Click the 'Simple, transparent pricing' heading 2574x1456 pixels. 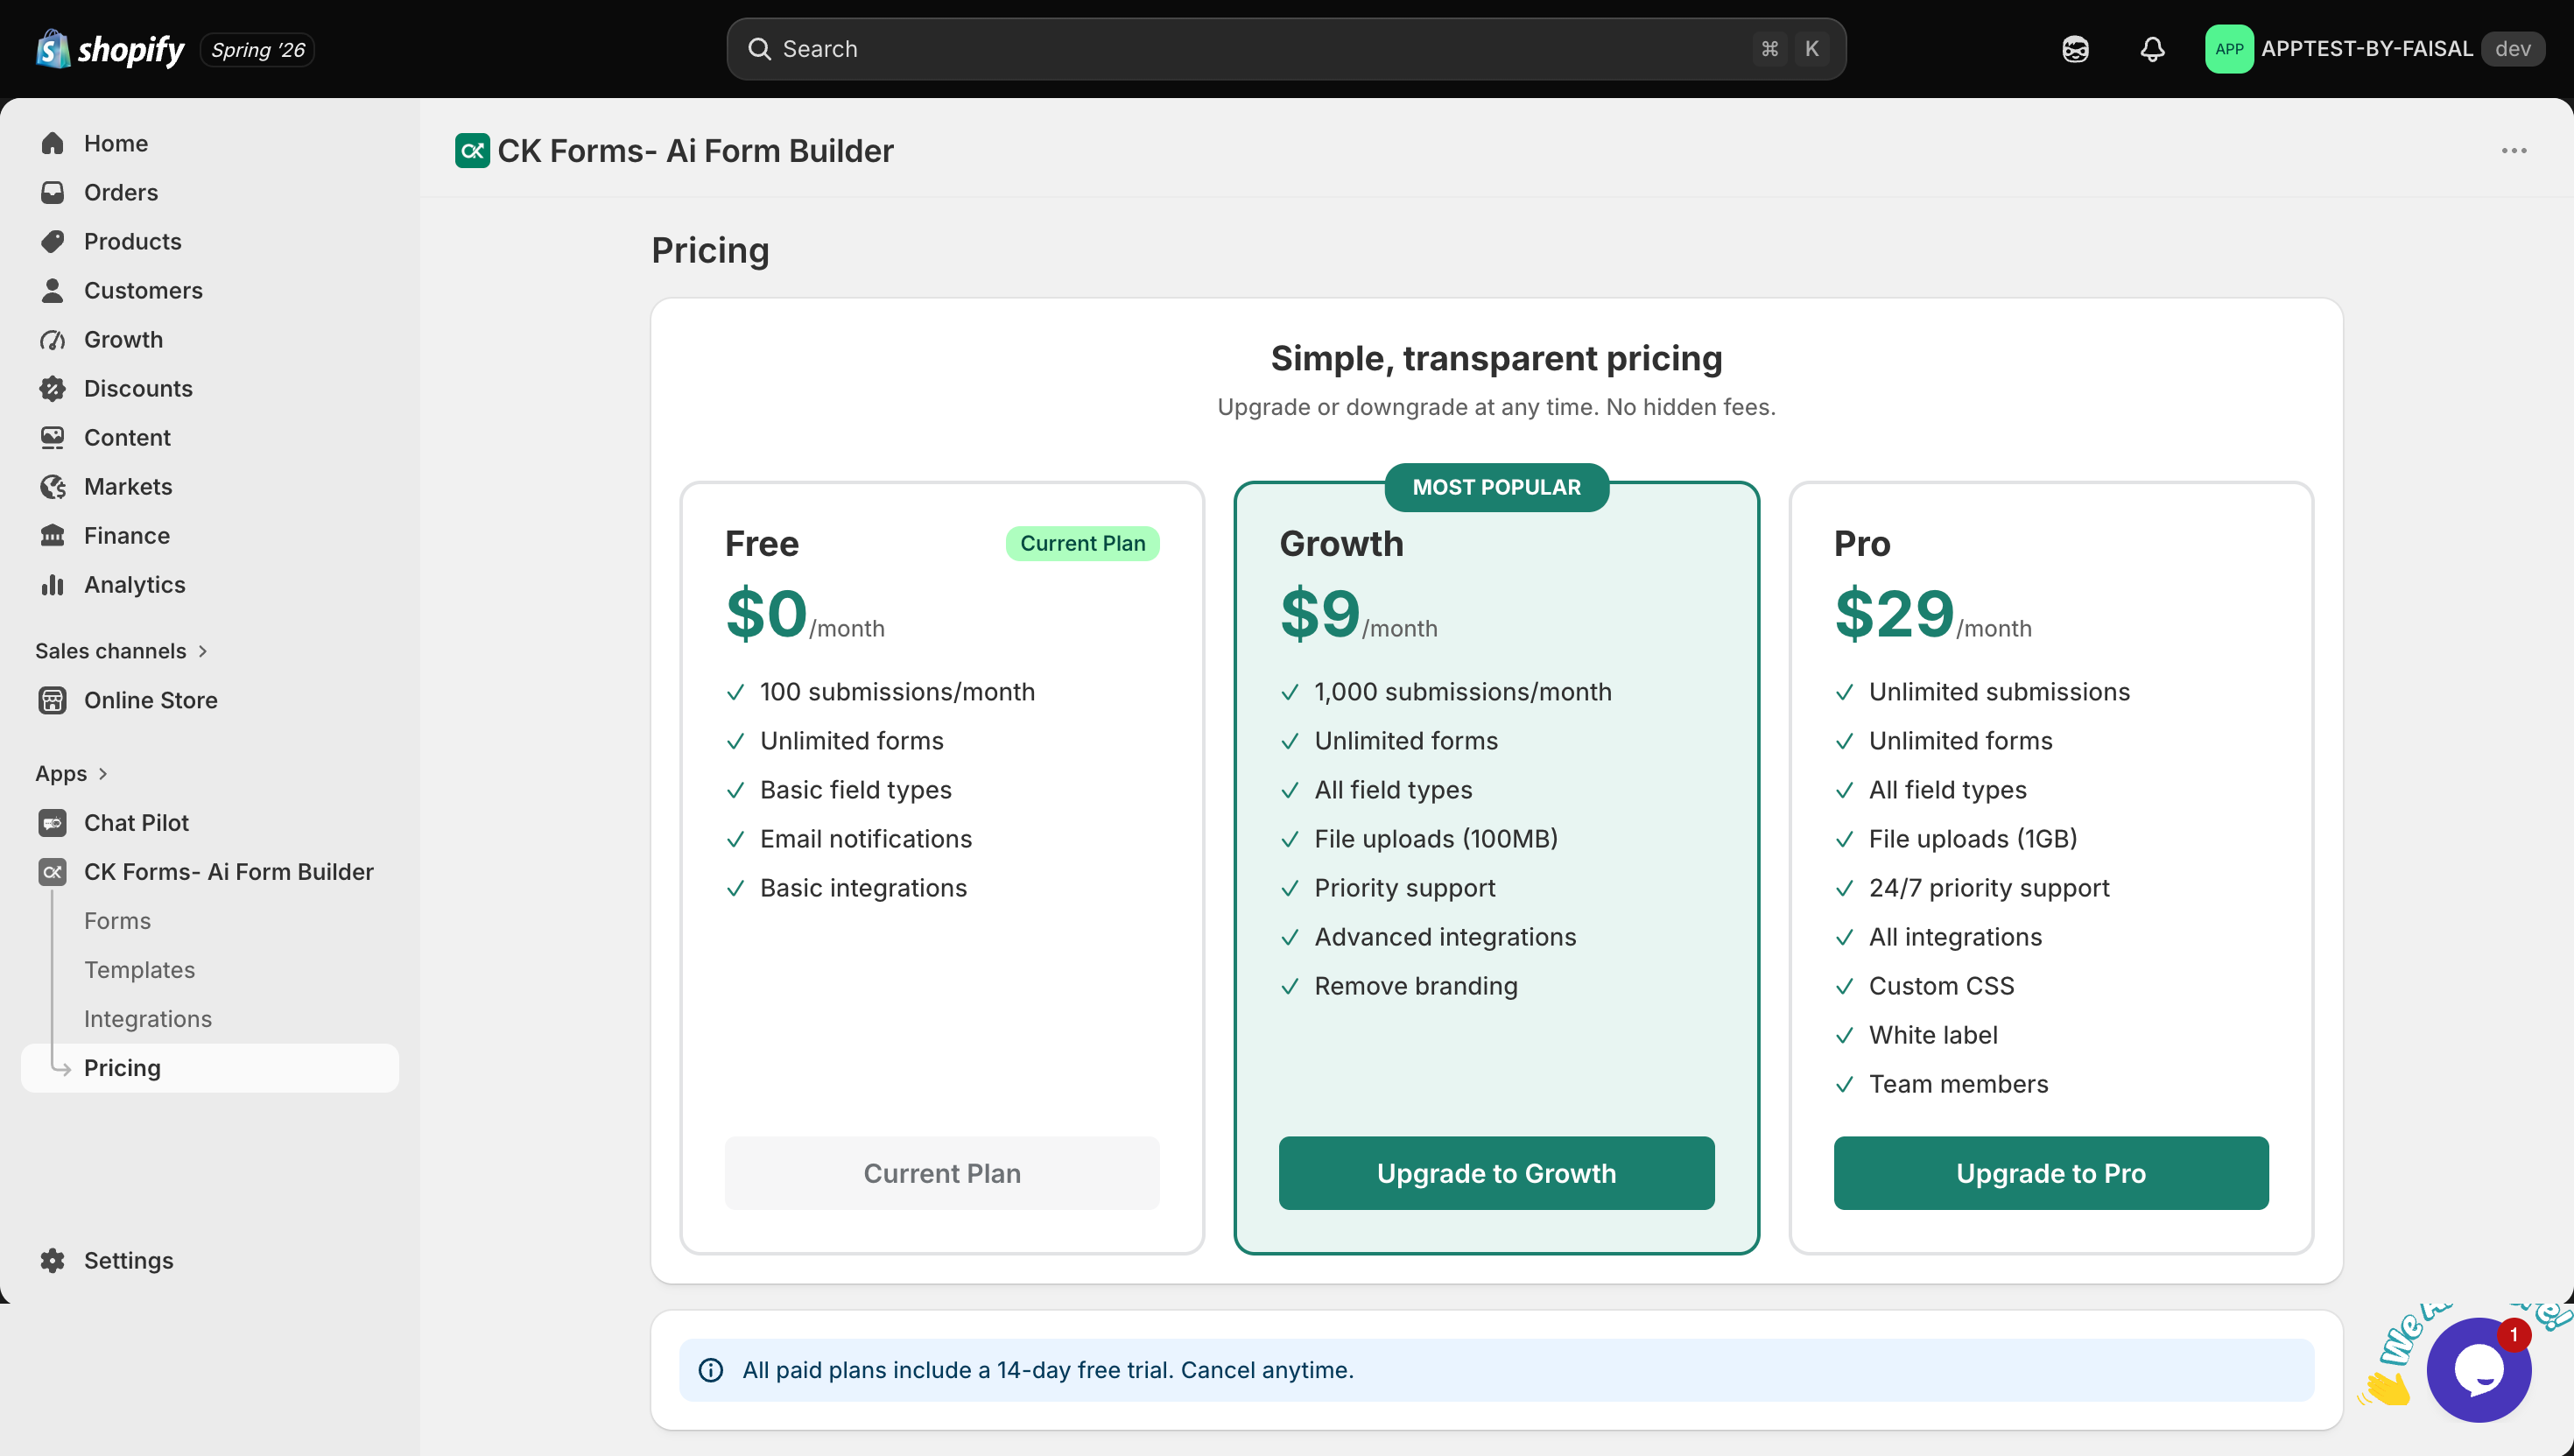[x=1496, y=358]
